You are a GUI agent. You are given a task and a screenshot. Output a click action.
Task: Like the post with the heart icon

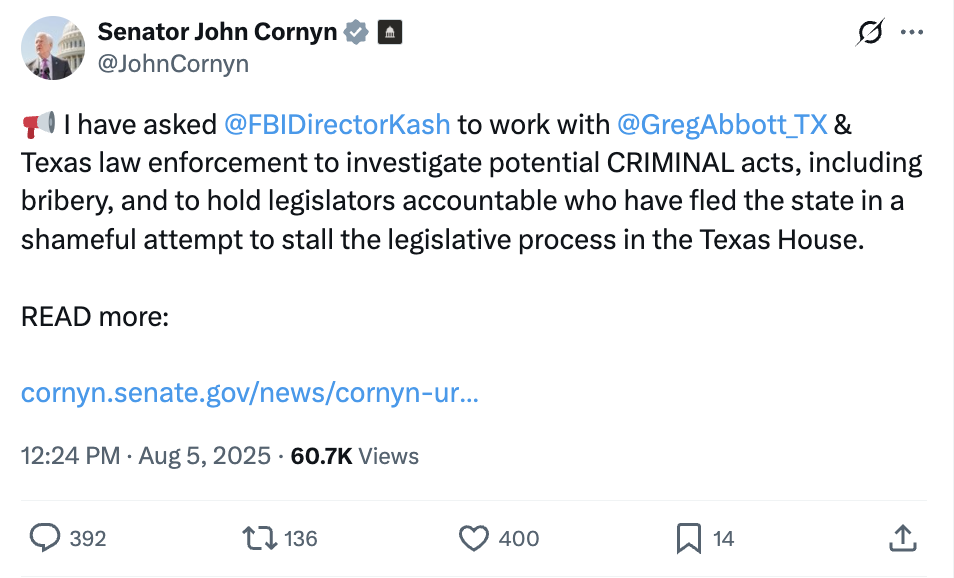click(473, 538)
